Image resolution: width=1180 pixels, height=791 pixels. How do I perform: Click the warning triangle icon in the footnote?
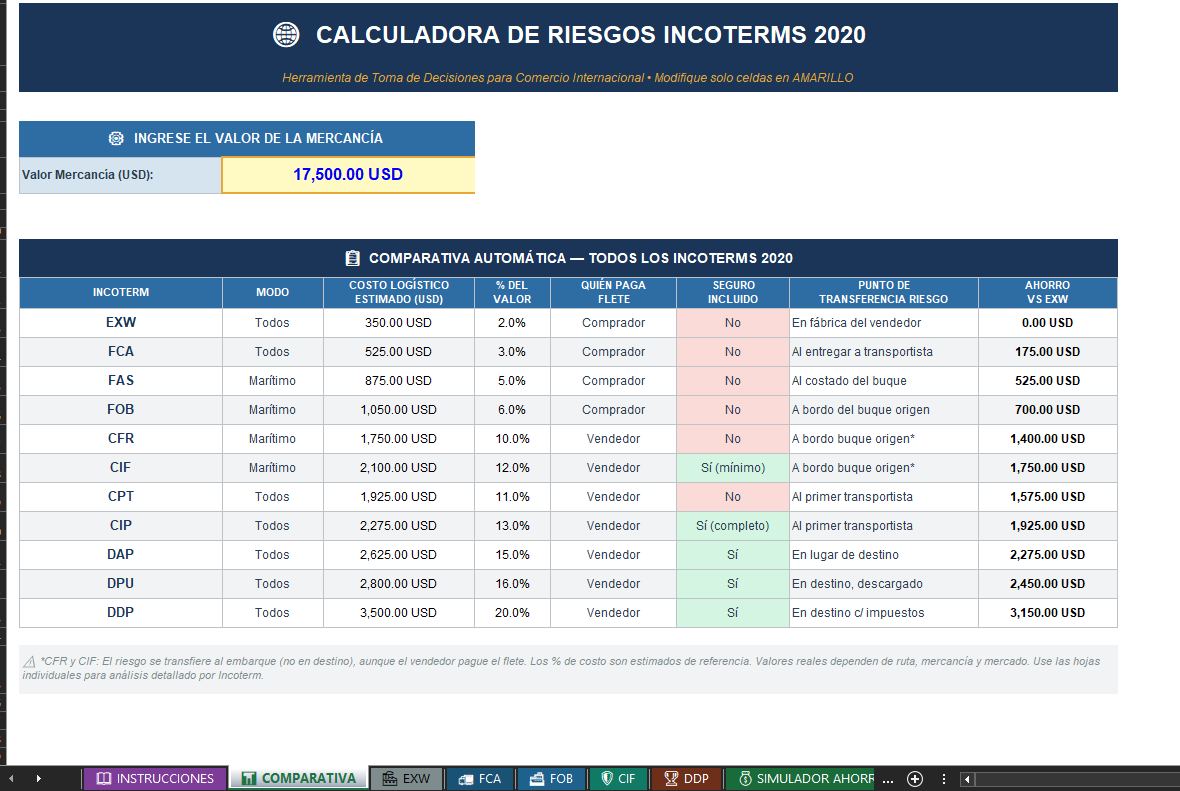pos(30,662)
